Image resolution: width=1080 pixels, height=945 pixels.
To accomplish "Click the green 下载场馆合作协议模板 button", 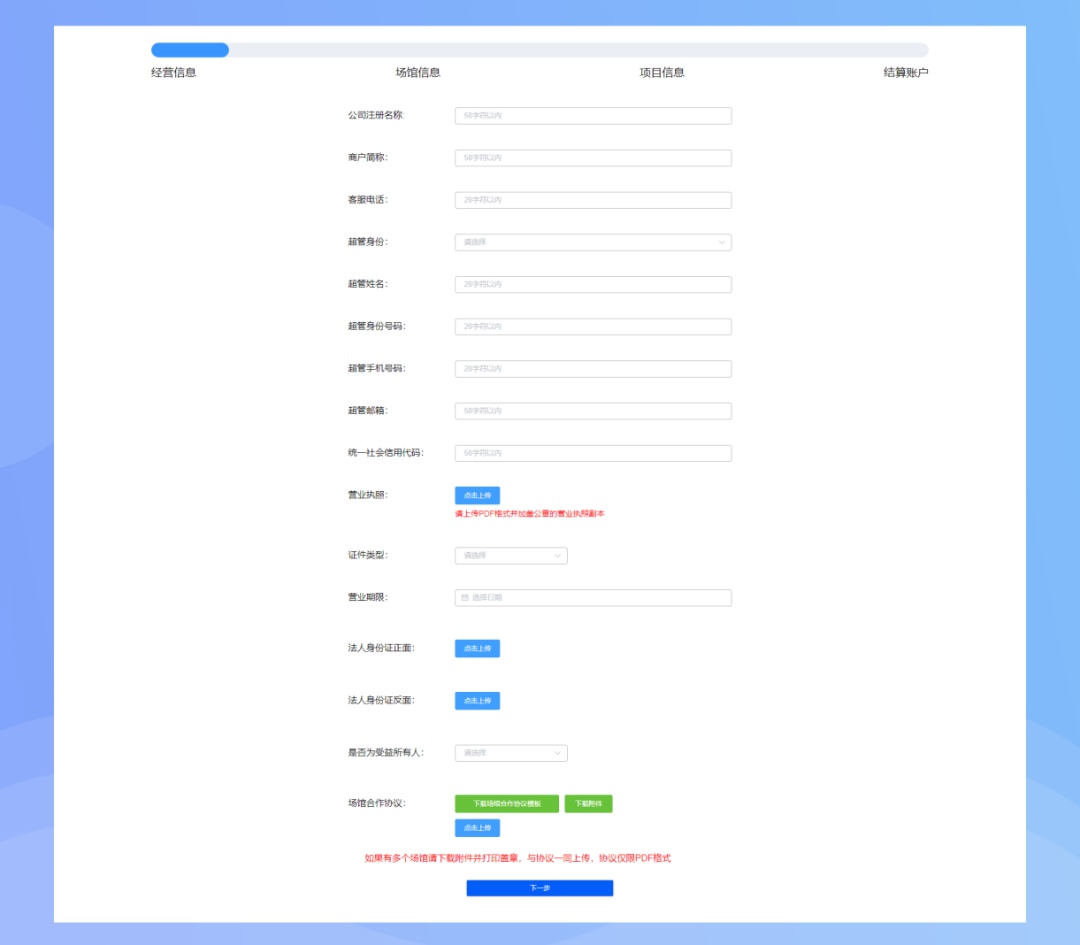I will [506, 804].
